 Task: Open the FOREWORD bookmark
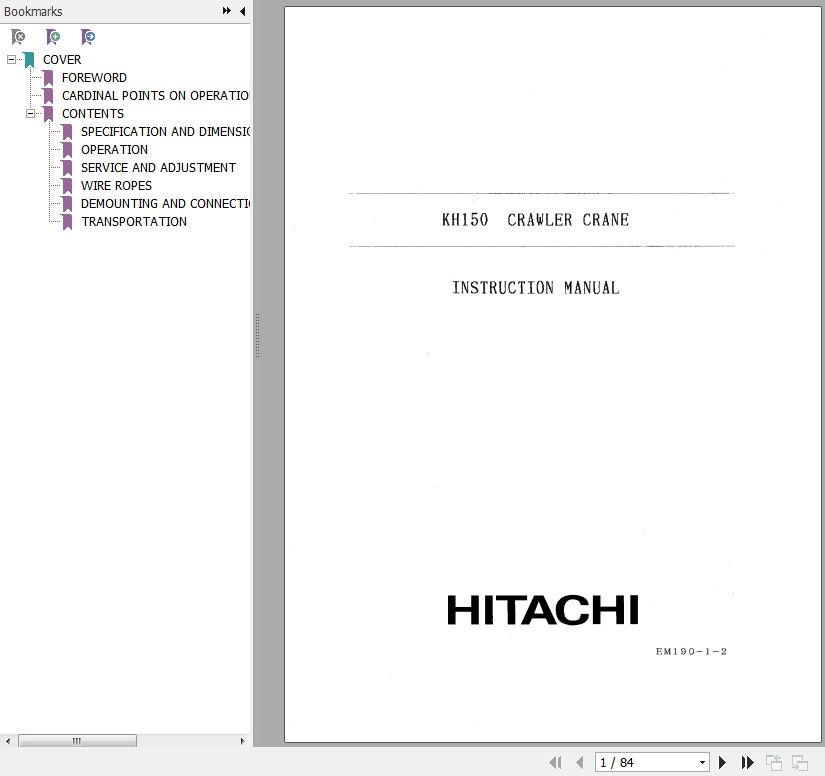(94, 77)
